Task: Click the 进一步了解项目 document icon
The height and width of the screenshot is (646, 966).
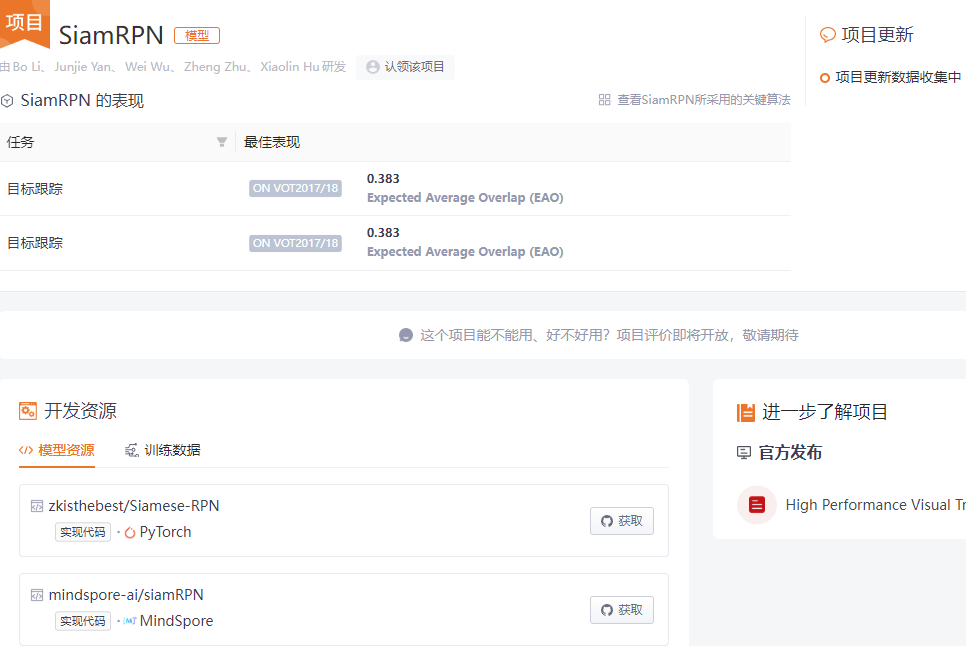Action: point(745,412)
